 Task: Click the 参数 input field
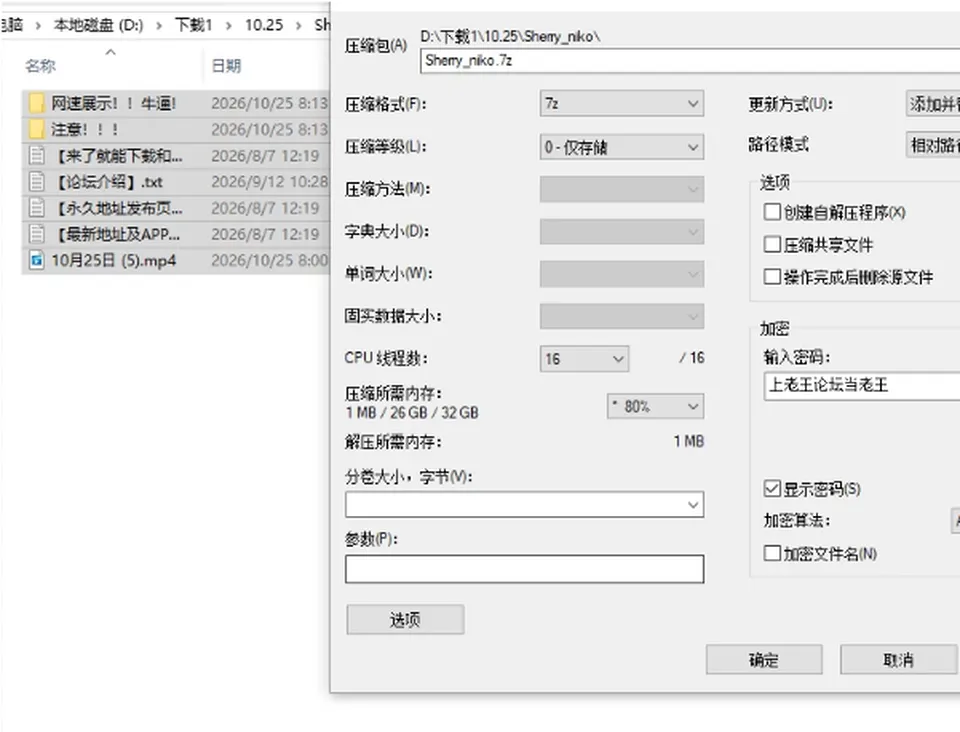pyautogui.click(x=524, y=569)
